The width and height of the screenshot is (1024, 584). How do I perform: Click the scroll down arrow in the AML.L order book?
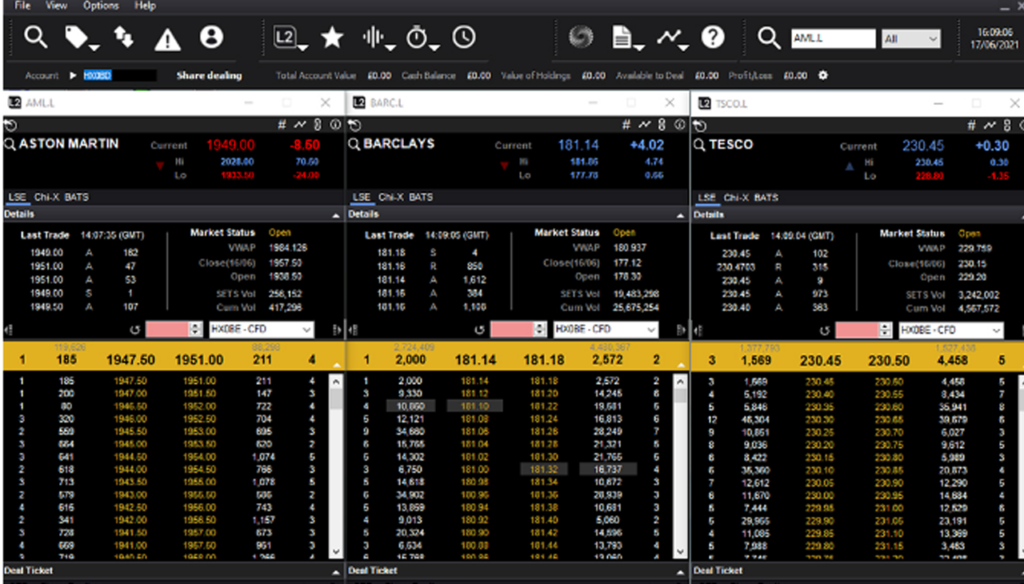pos(336,552)
